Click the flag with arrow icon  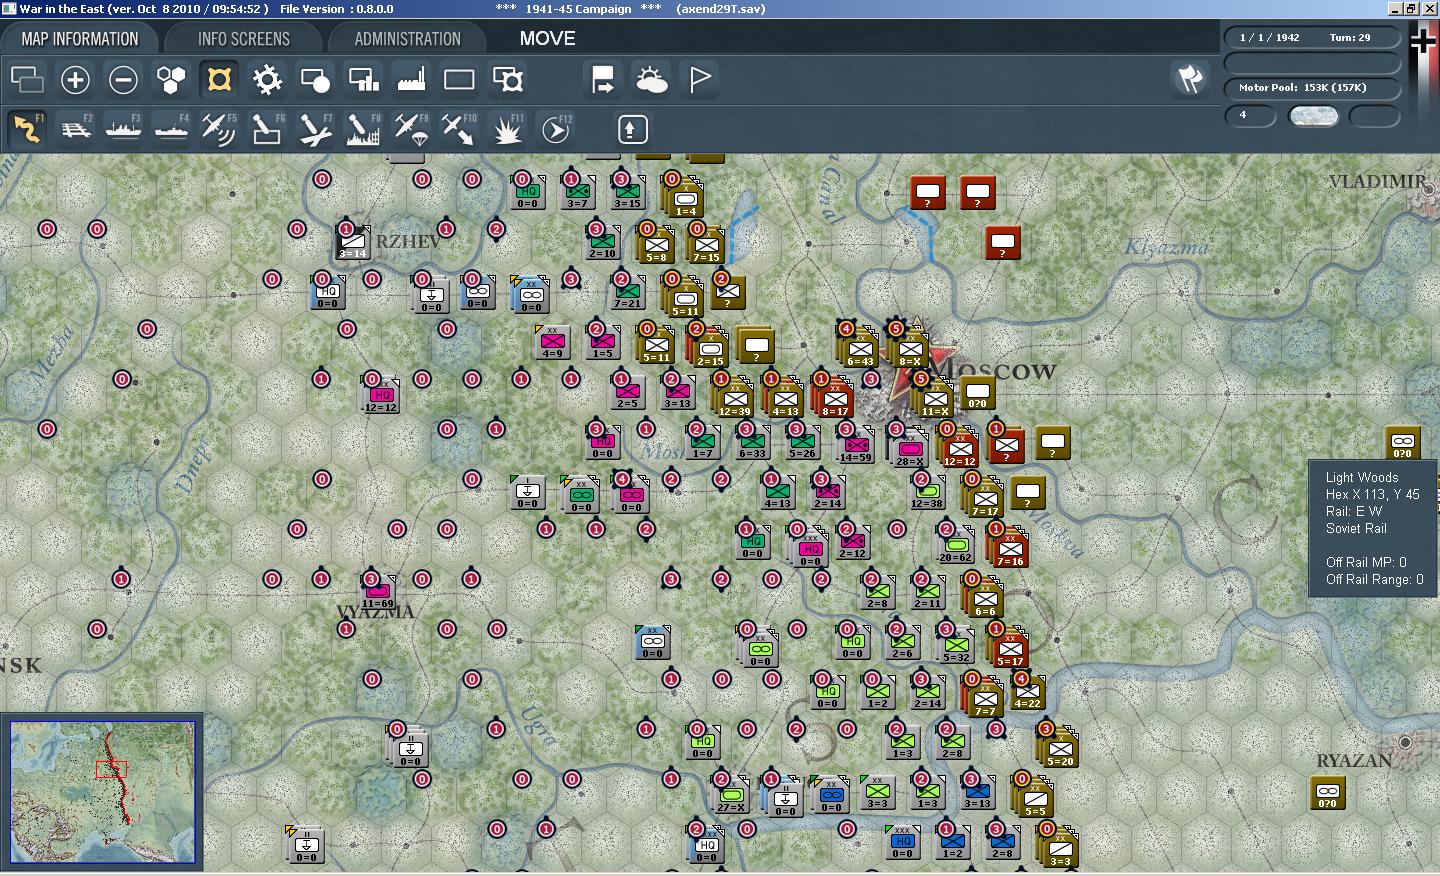click(603, 79)
